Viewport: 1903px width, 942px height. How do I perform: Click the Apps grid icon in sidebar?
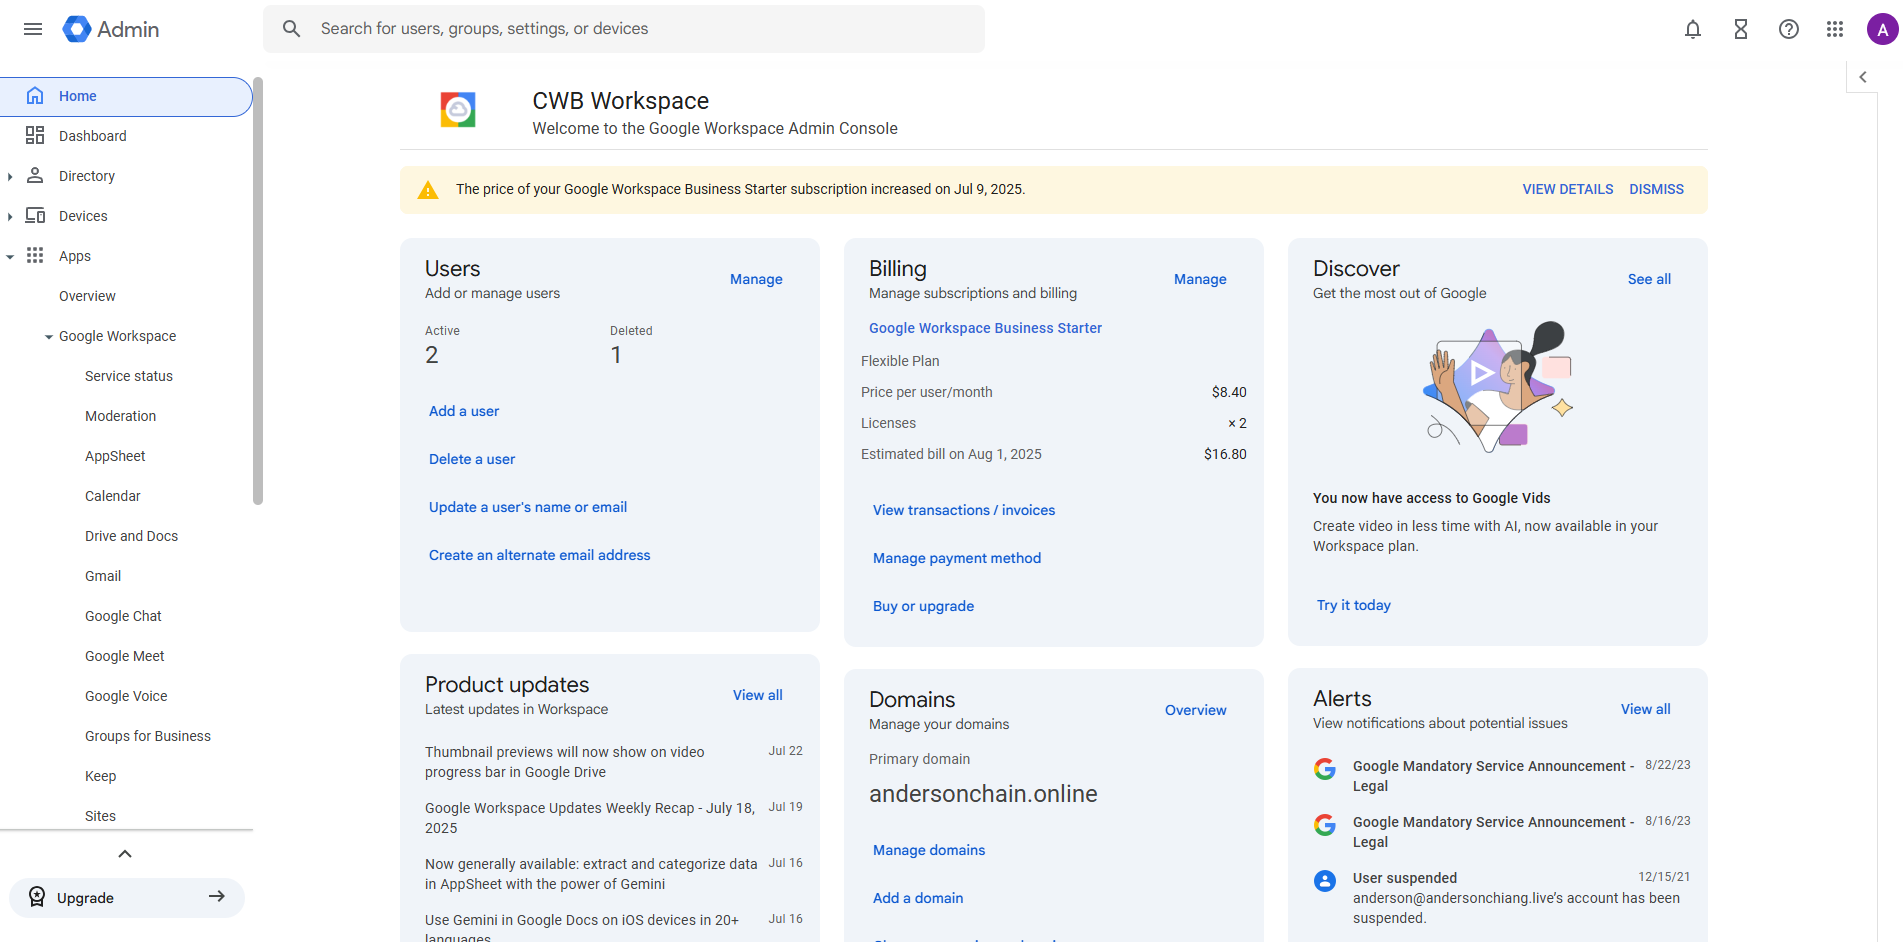[35, 256]
